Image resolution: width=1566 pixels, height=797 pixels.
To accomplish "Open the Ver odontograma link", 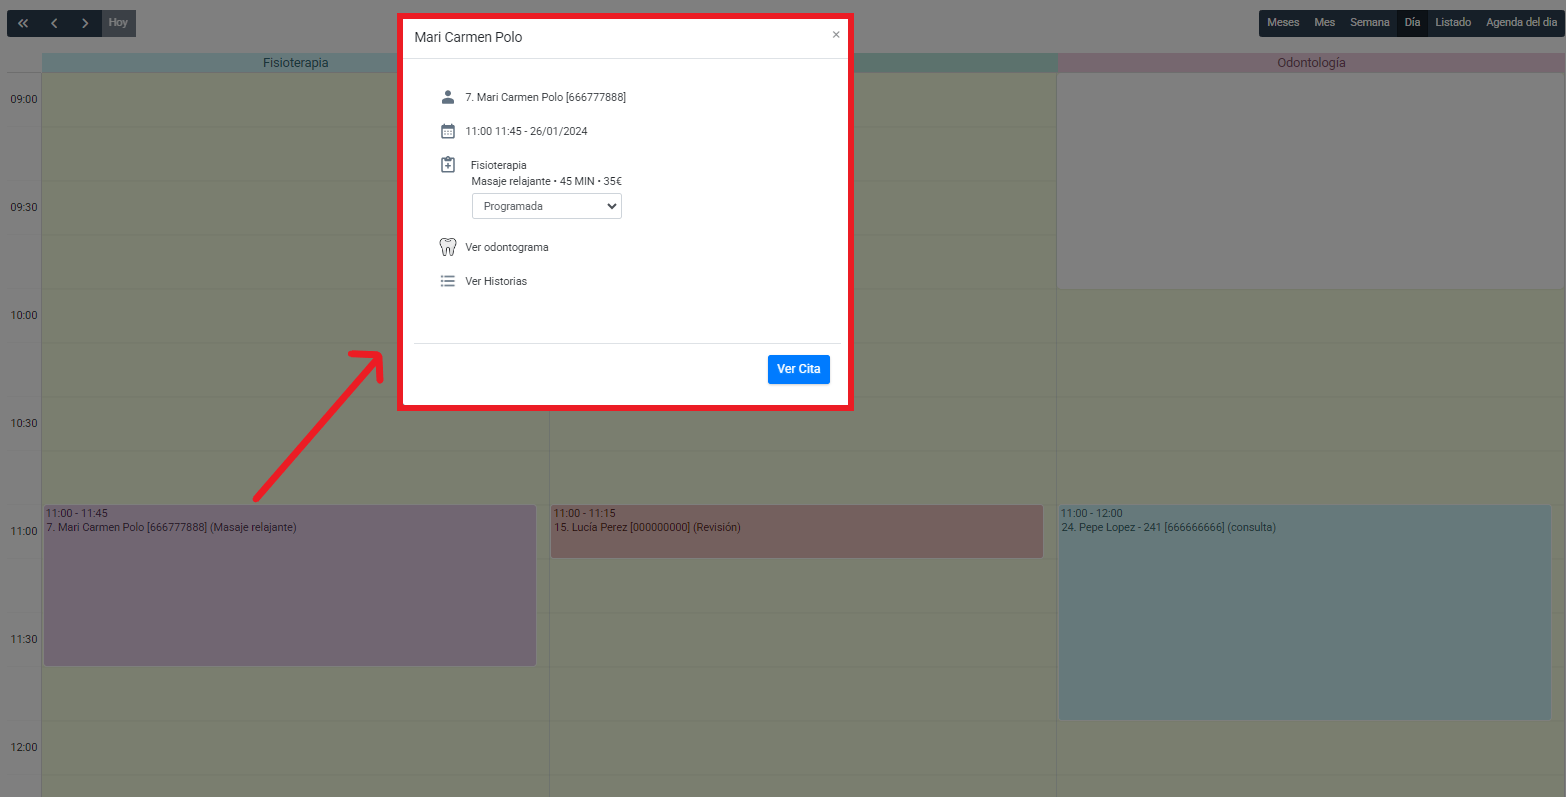I will 507,247.
